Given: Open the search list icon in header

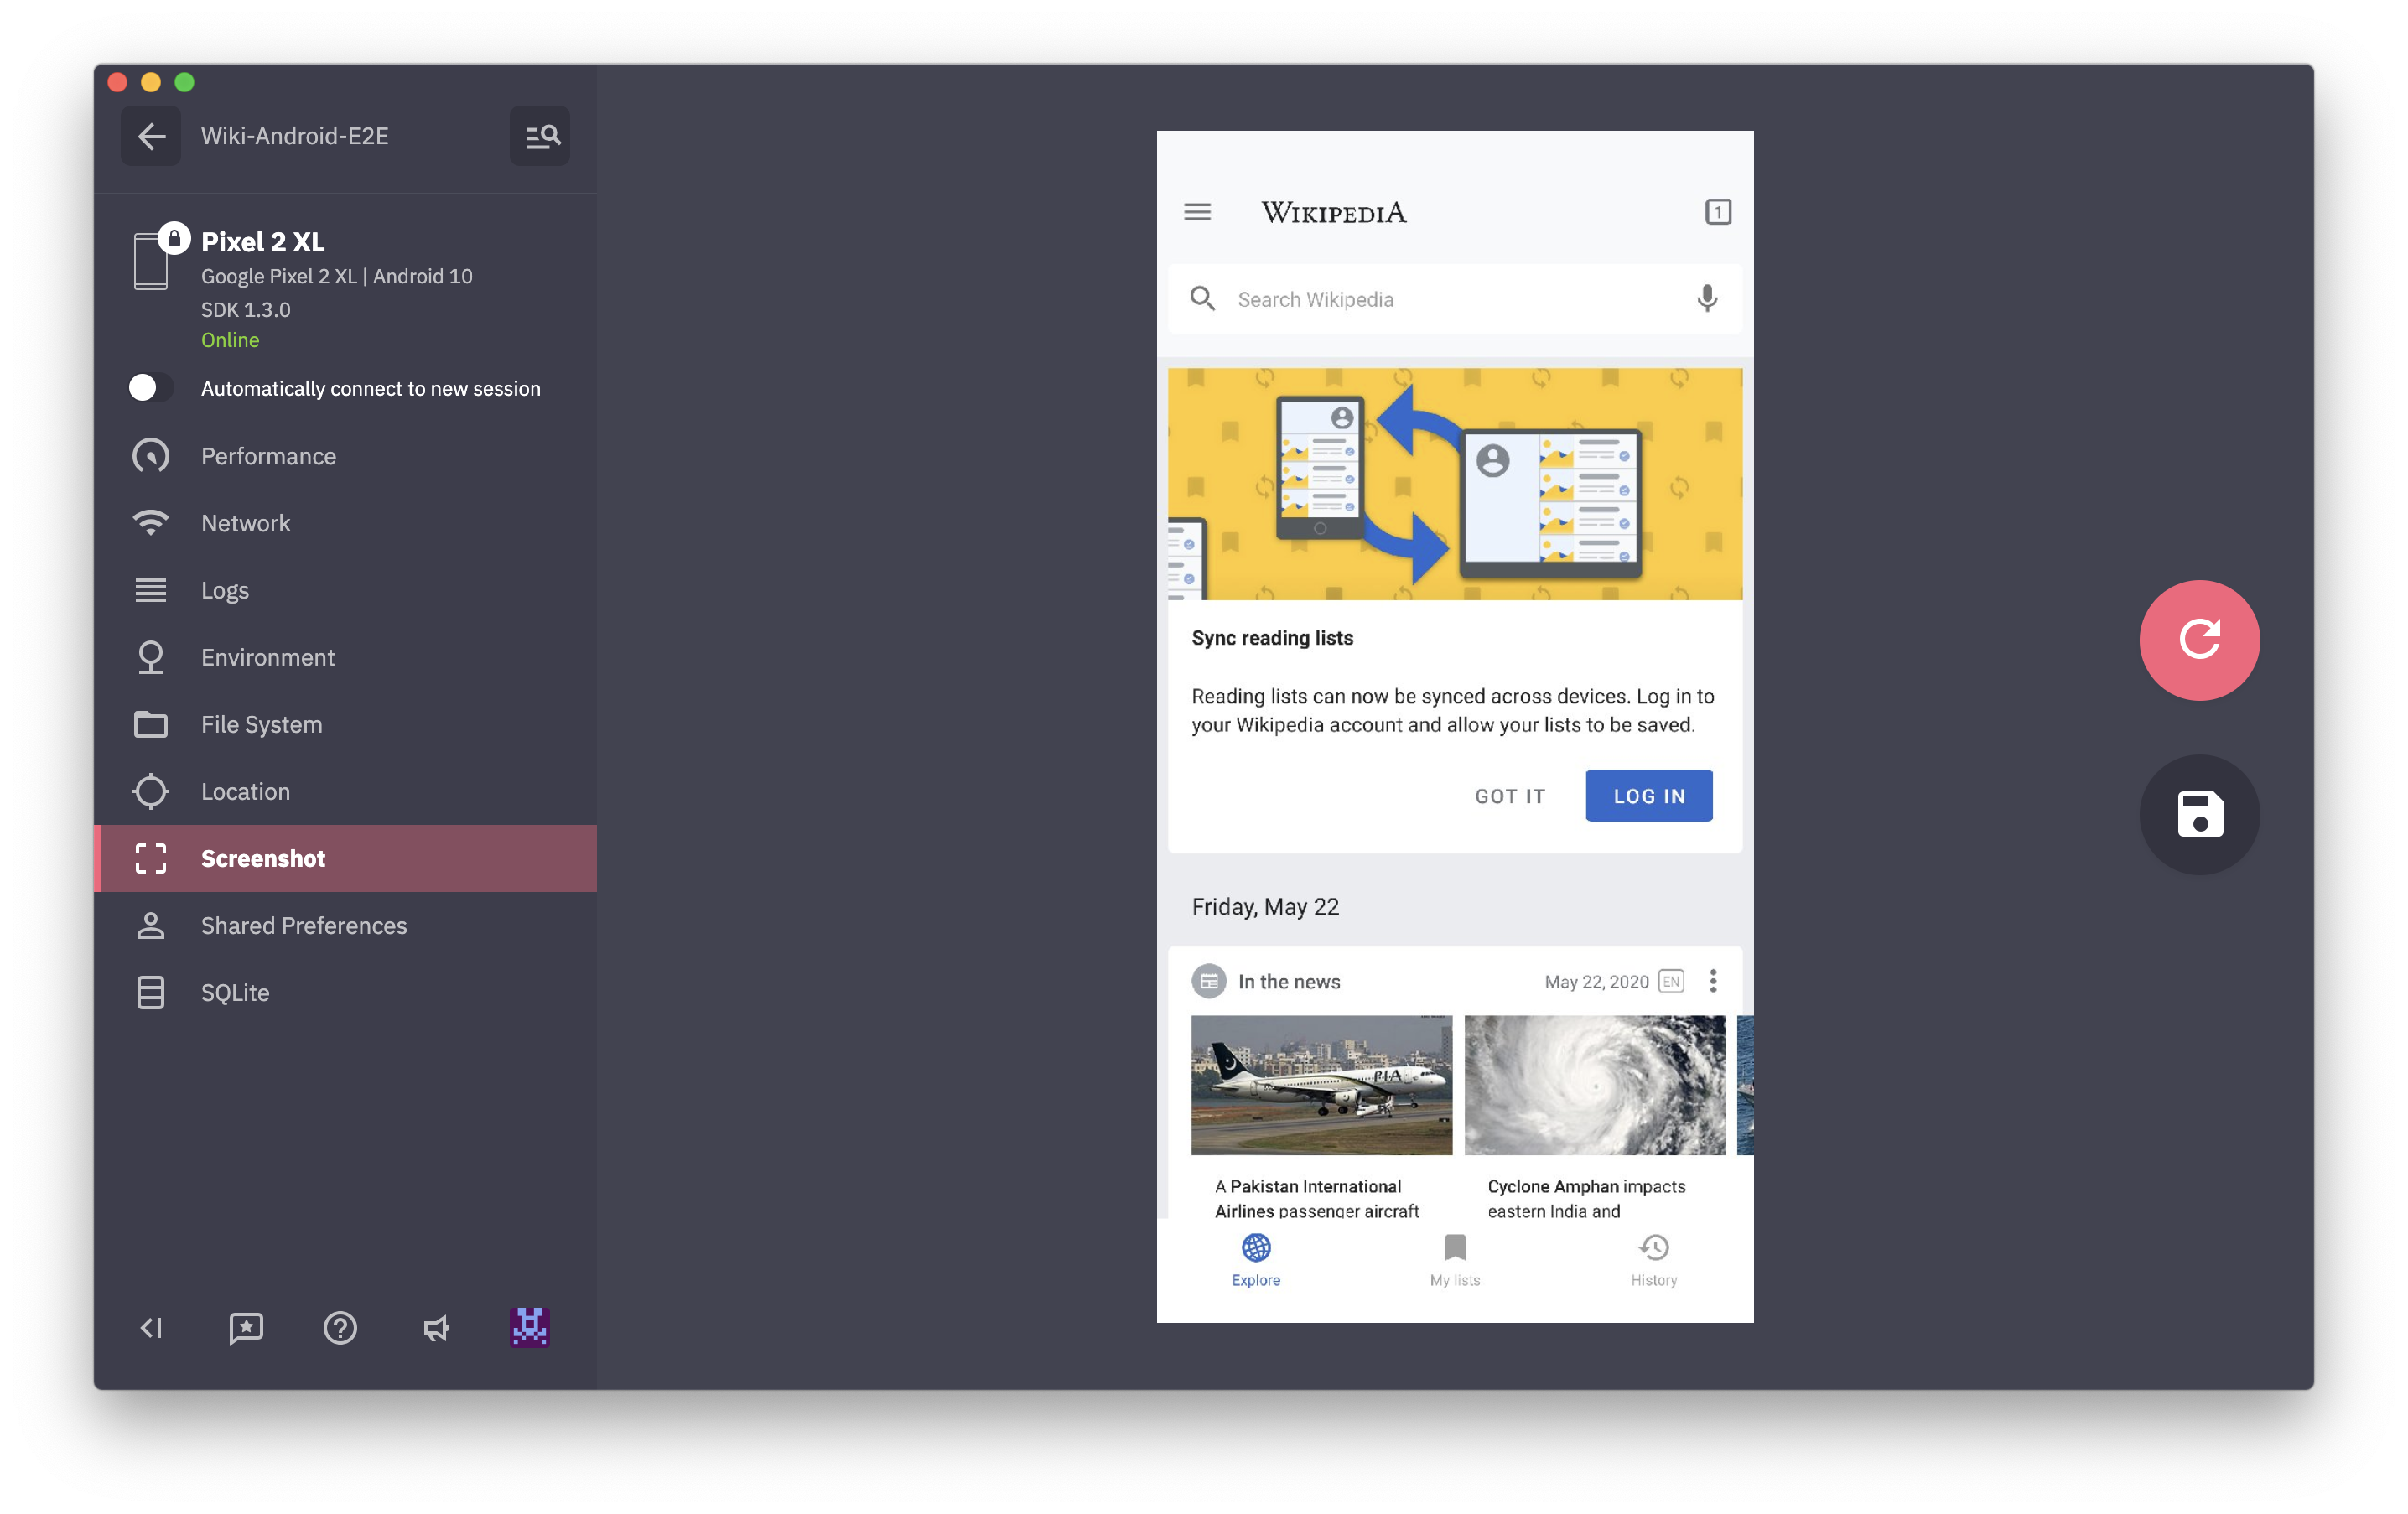Looking at the screenshot, I should click(540, 136).
